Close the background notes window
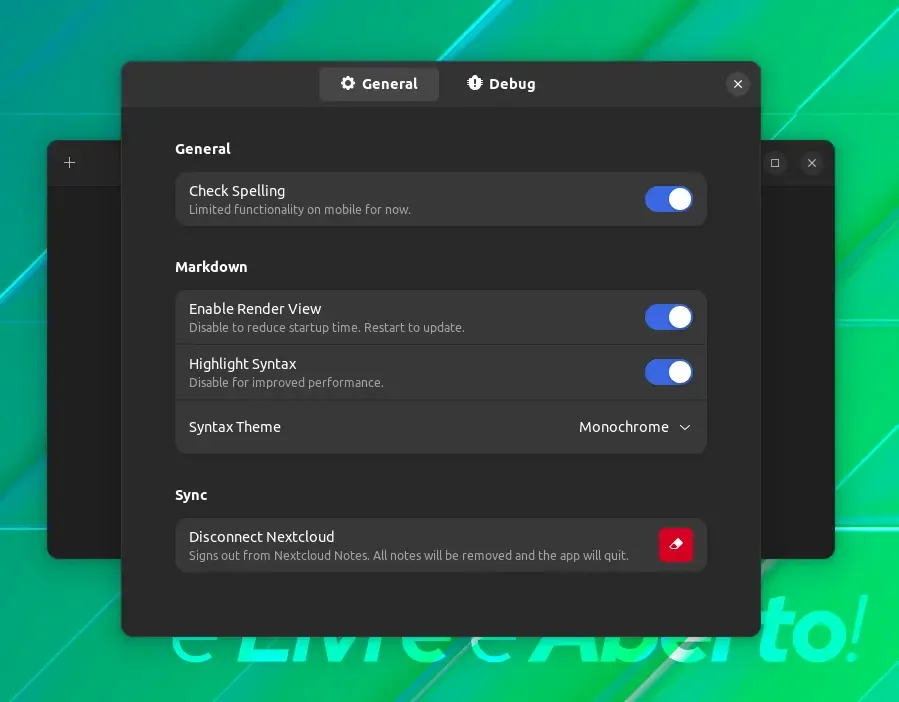899x702 pixels. (x=812, y=163)
